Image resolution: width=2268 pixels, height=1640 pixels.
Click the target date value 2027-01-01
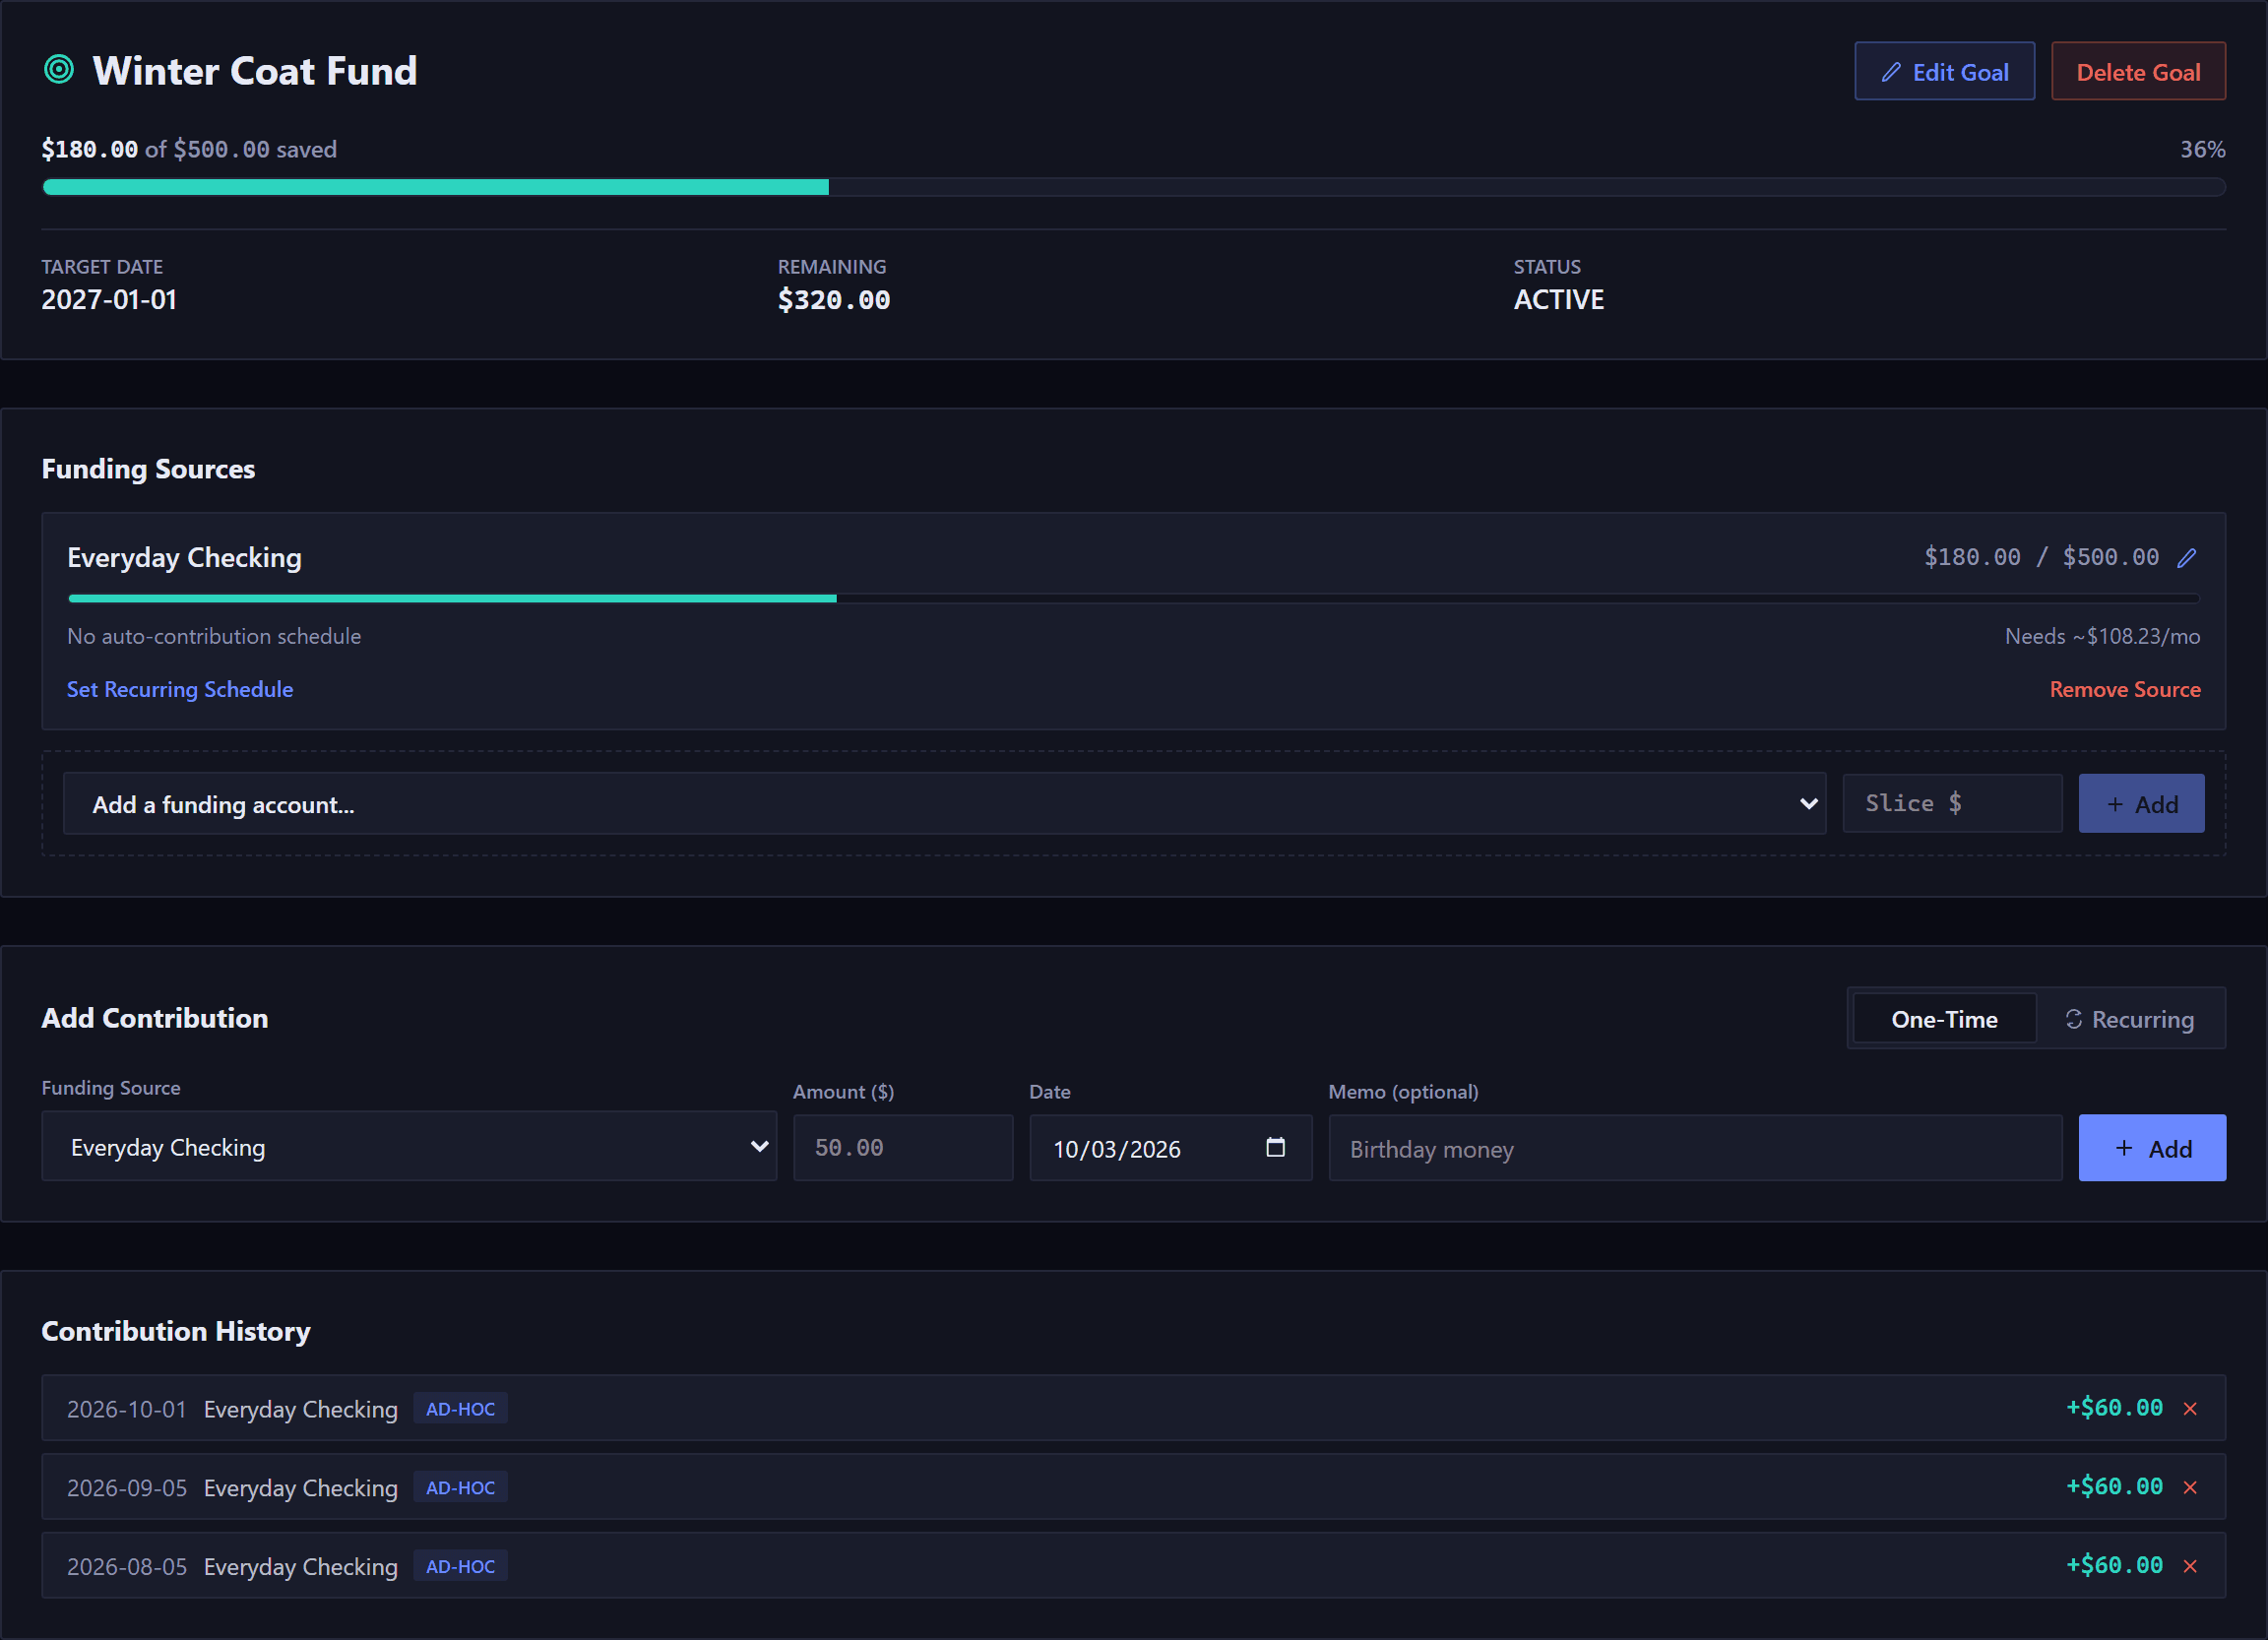tap(109, 299)
